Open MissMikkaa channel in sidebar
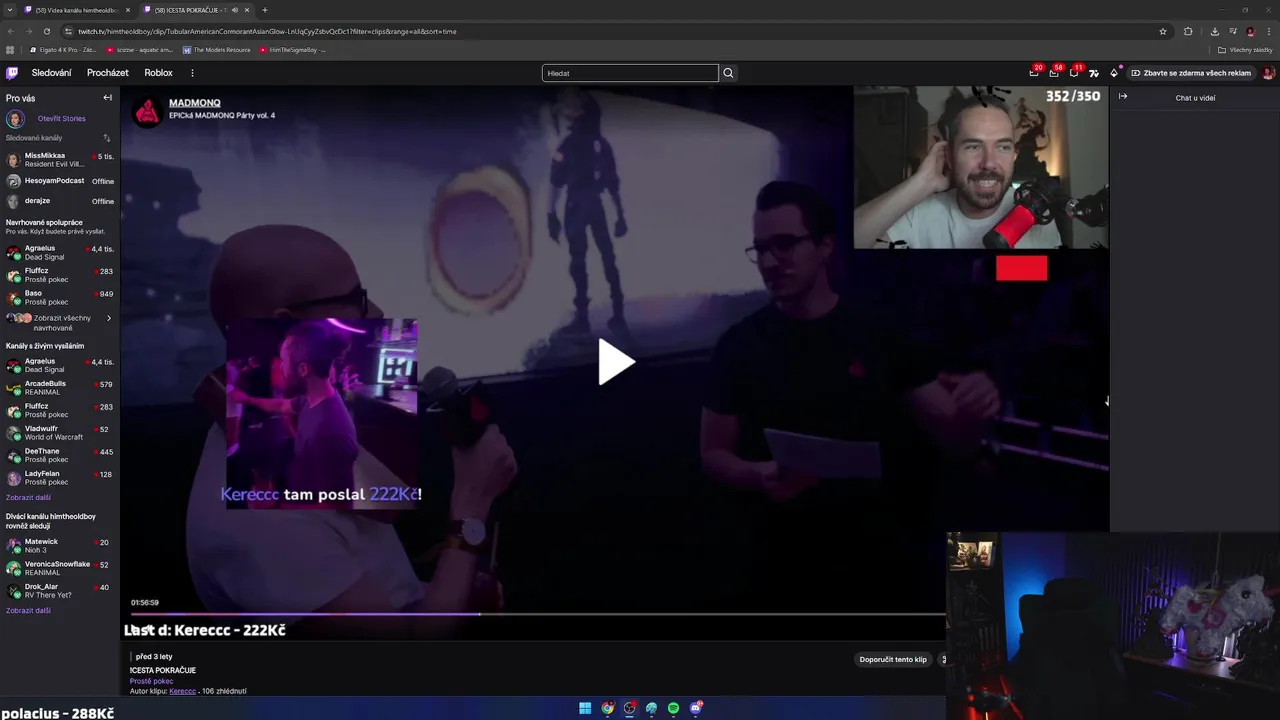Image resolution: width=1280 pixels, height=720 pixels. pos(60,160)
